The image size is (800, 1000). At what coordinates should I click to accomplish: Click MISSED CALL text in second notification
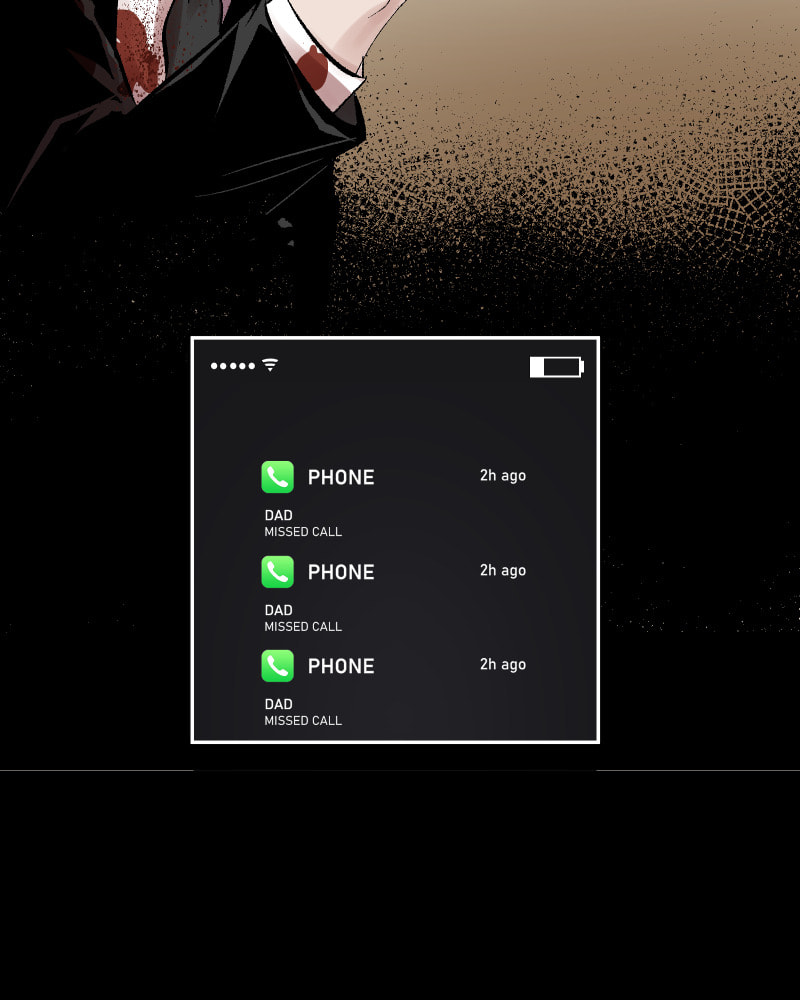[x=303, y=627]
